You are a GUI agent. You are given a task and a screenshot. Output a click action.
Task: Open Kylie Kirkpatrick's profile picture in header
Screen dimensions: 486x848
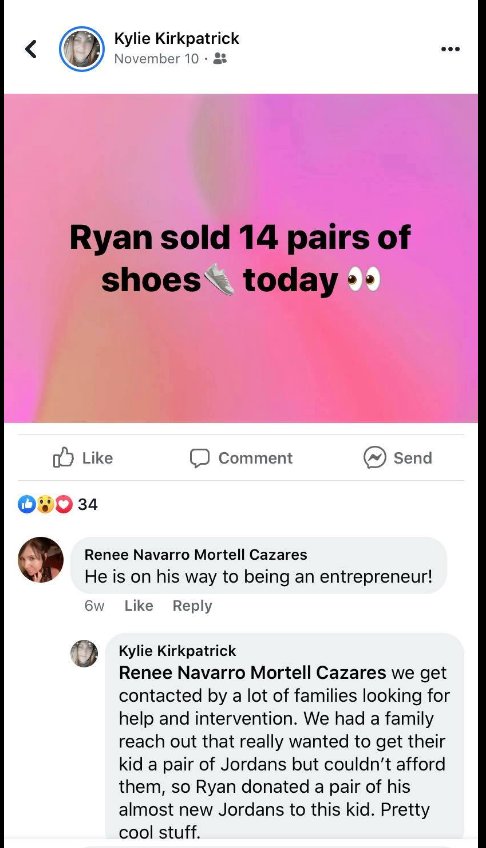[82, 49]
